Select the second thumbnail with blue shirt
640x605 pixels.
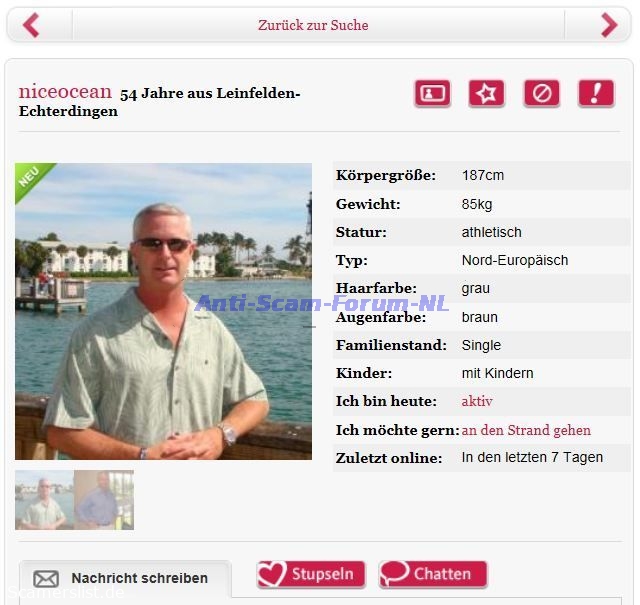pyautogui.click(x=104, y=500)
